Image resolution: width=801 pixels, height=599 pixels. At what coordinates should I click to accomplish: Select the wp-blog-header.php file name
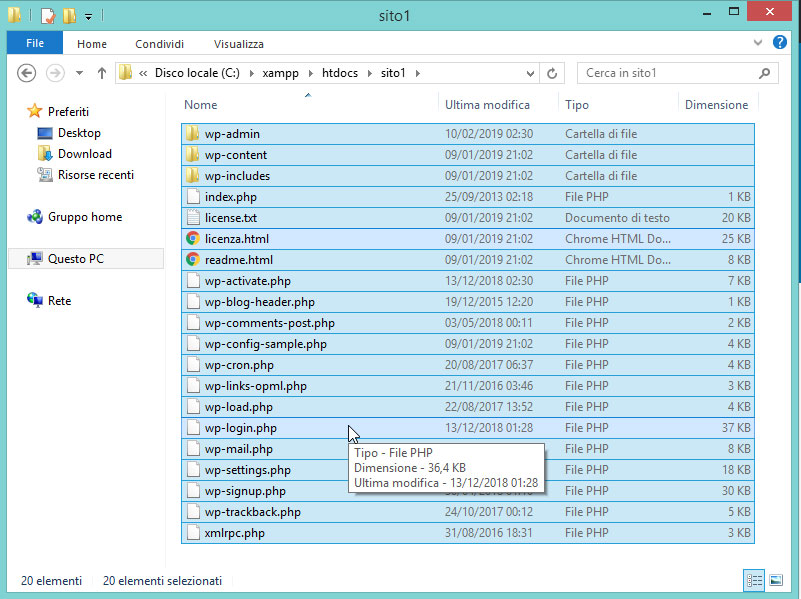(260, 302)
